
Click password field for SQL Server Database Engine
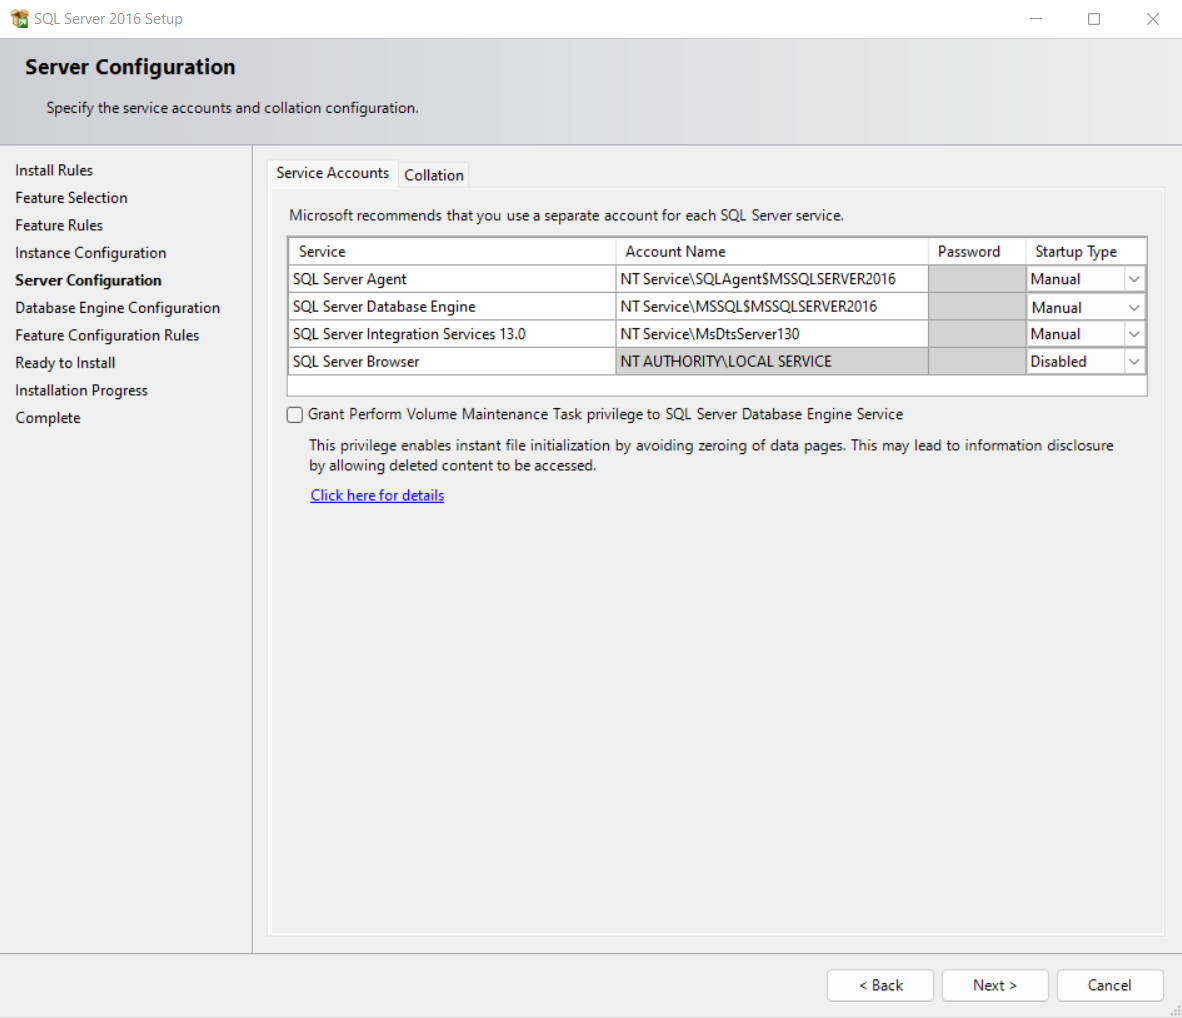977,307
